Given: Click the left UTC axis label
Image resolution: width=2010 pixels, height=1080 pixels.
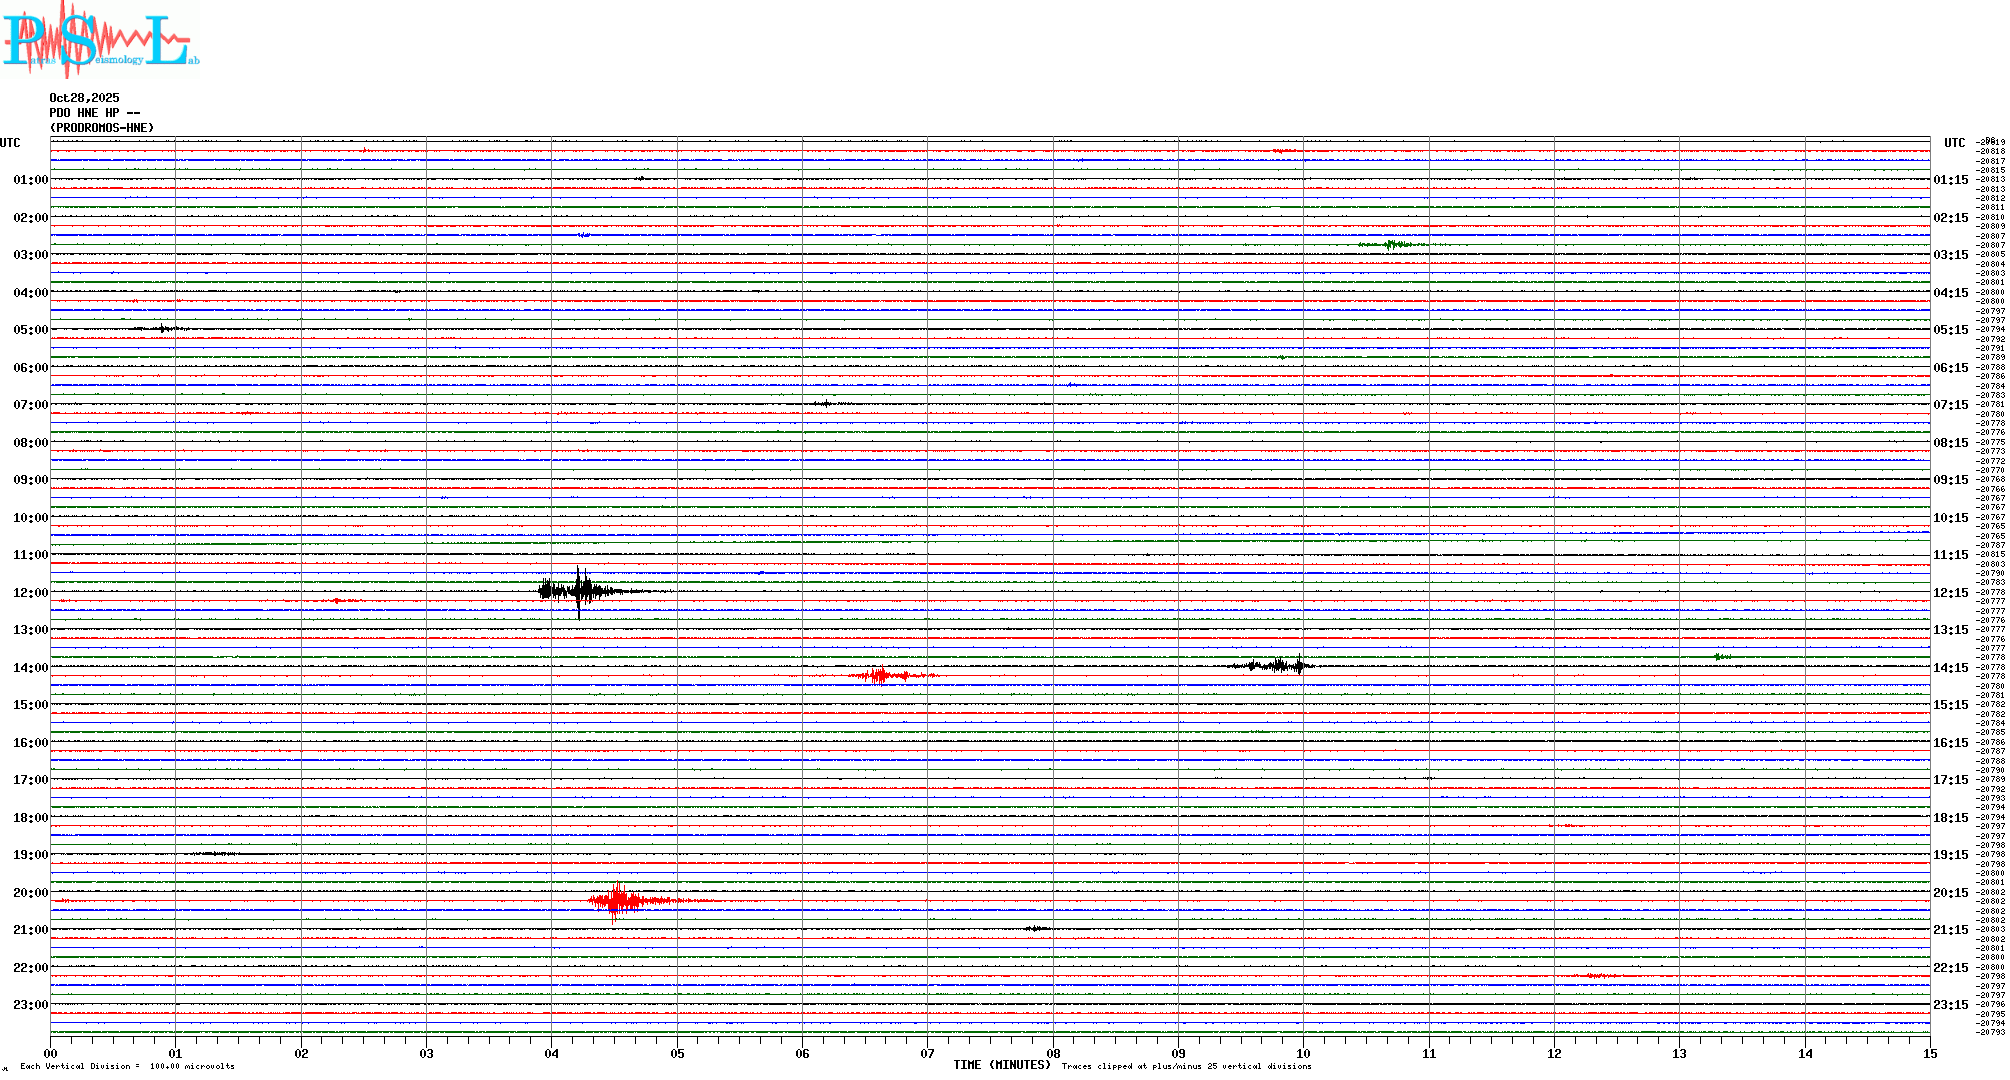Looking at the screenshot, I should (x=10, y=143).
